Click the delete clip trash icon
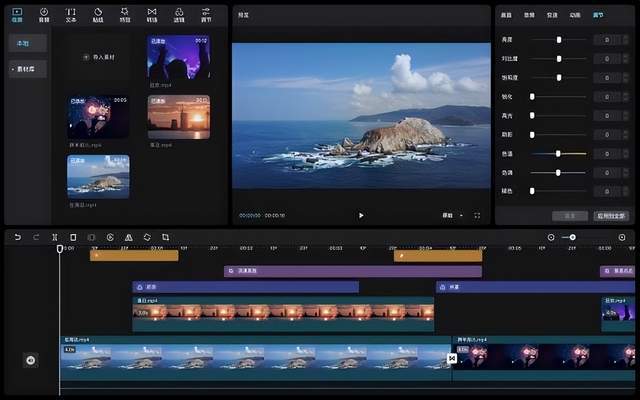The height and width of the screenshot is (400, 640). pos(73,237)
